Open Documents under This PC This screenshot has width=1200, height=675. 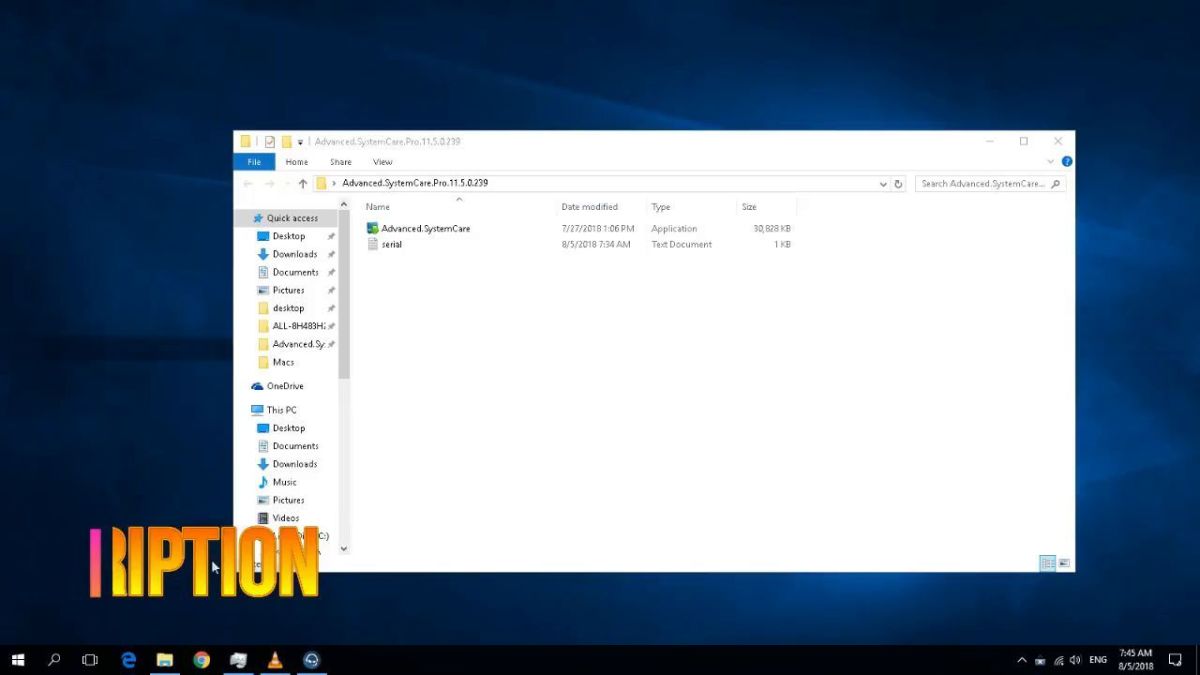295,446
